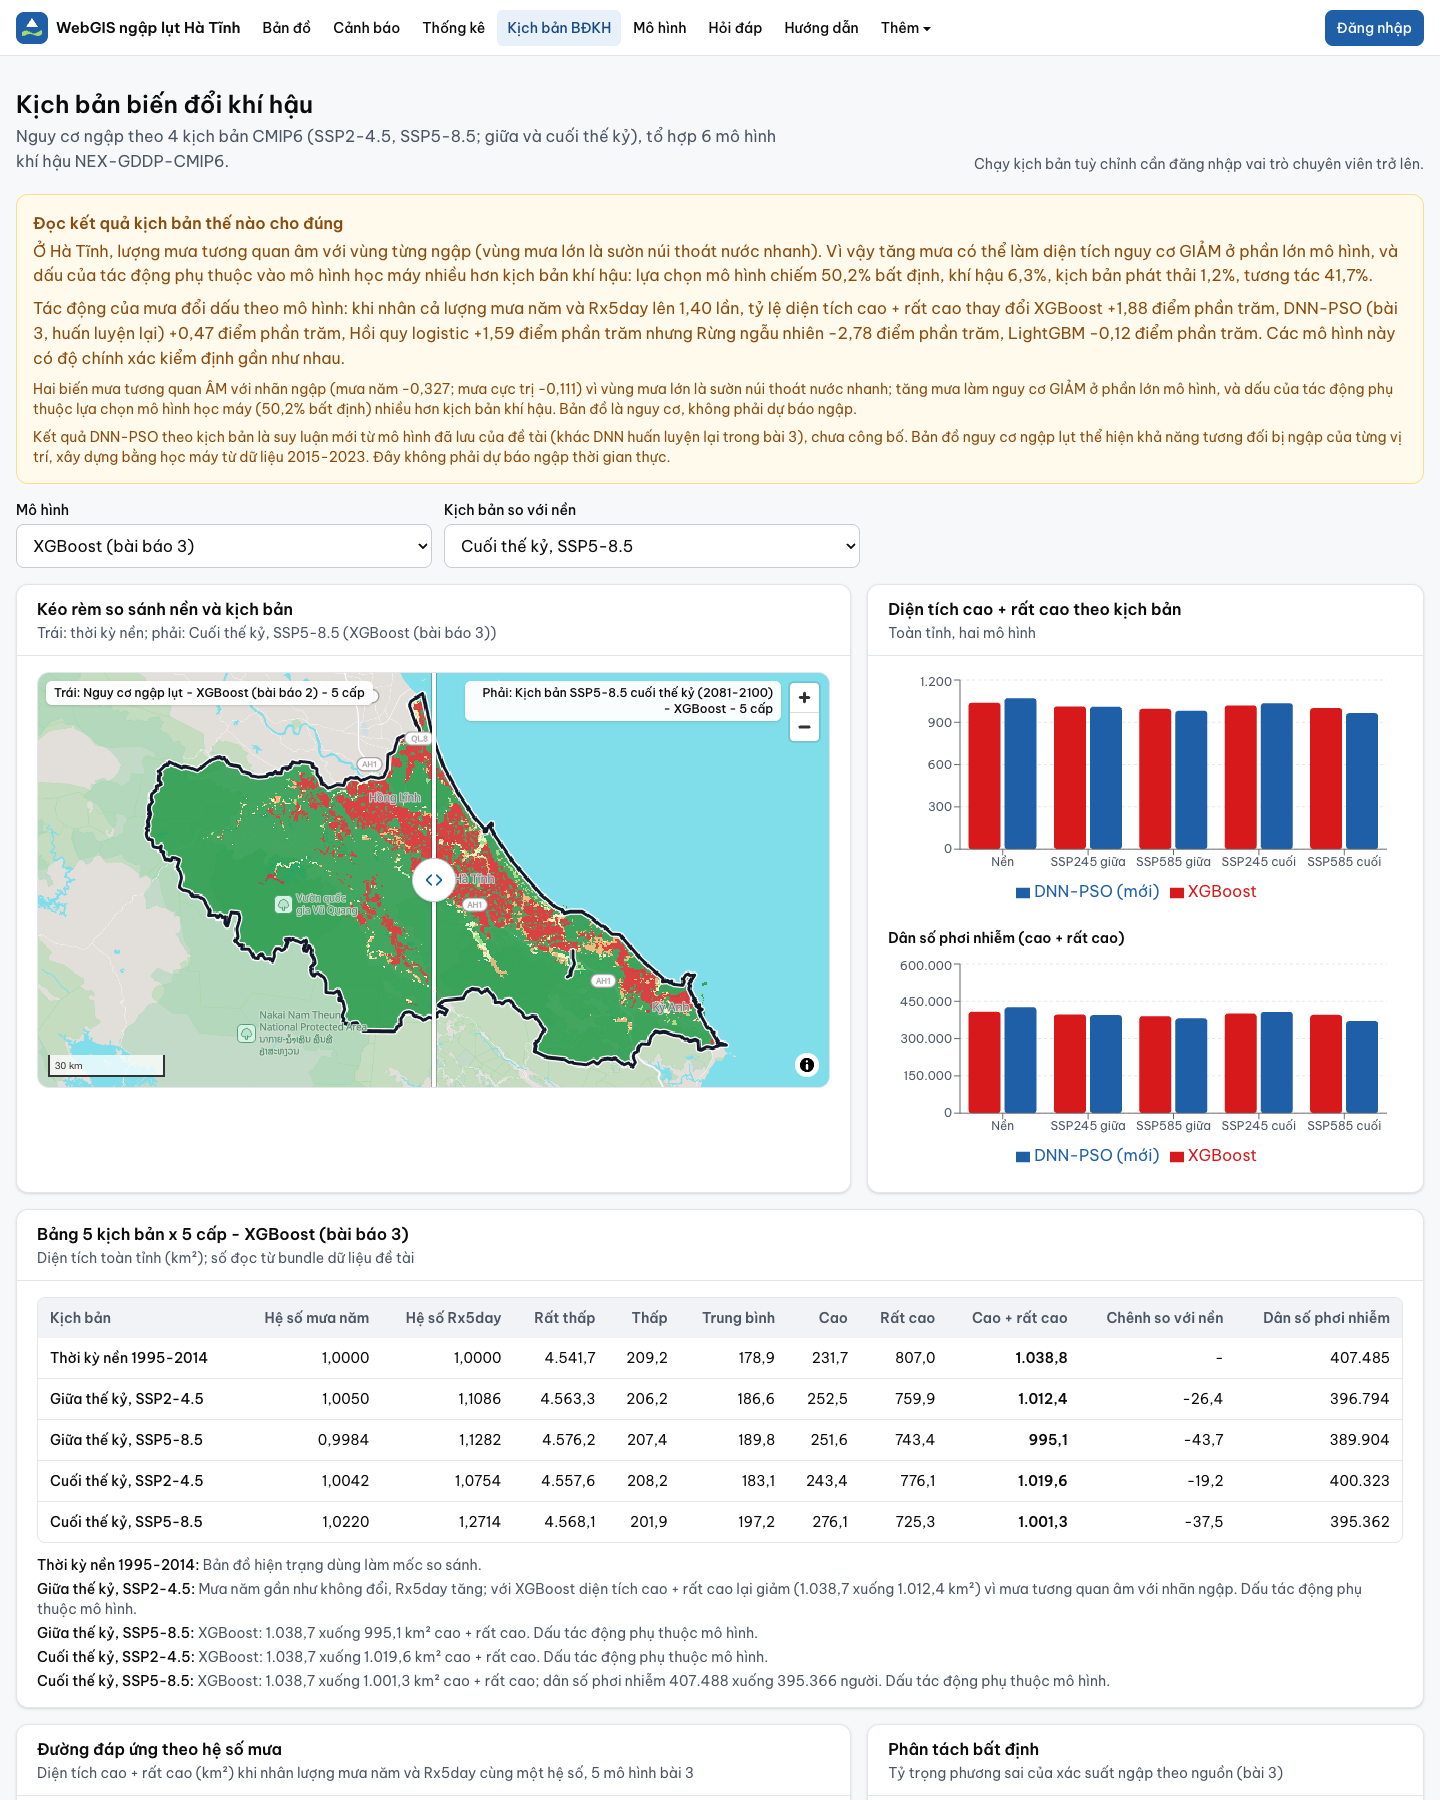Click the Dân số phơi nhiễm column header

pyautogui.click(x=1326, y=1318)
